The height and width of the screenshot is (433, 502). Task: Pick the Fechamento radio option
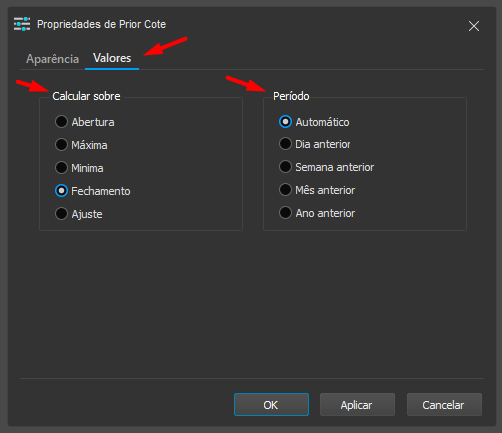click(93, 191)
